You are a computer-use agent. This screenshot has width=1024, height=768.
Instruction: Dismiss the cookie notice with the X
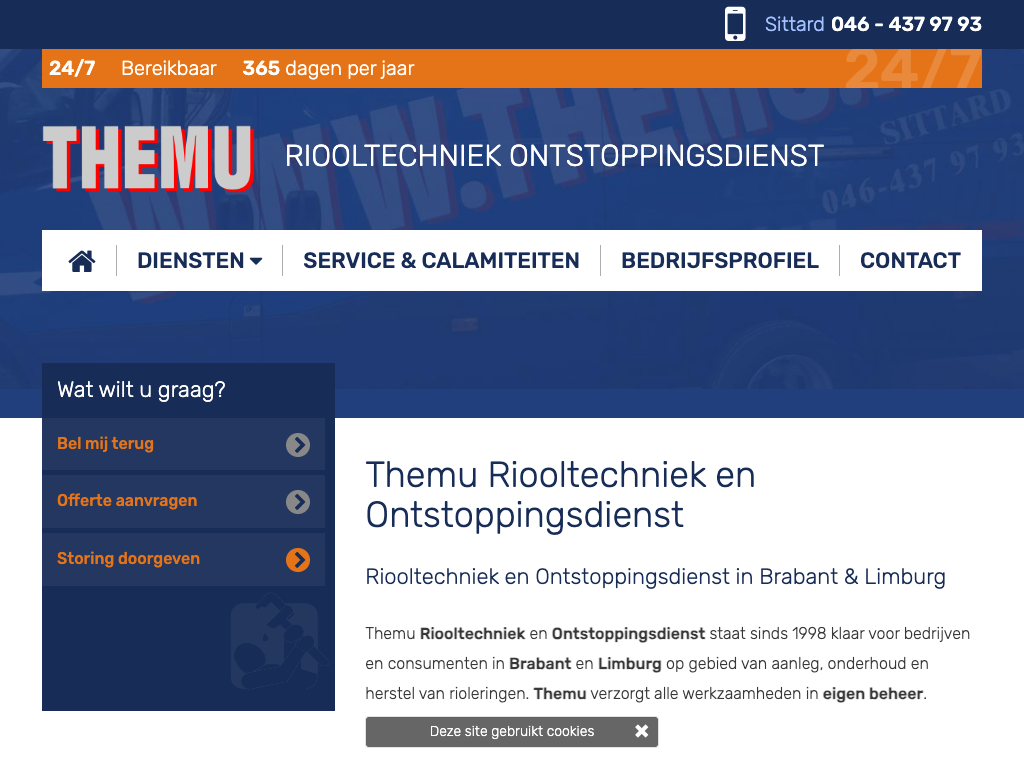pos(641,731)
